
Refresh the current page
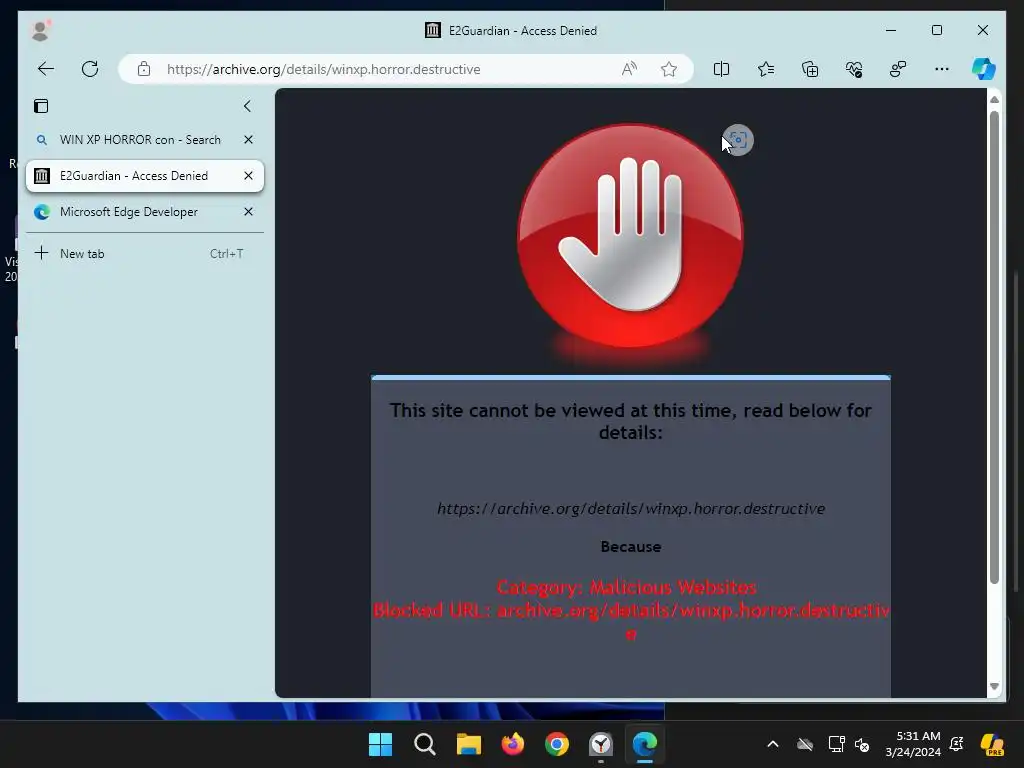[x=90, y=69]
